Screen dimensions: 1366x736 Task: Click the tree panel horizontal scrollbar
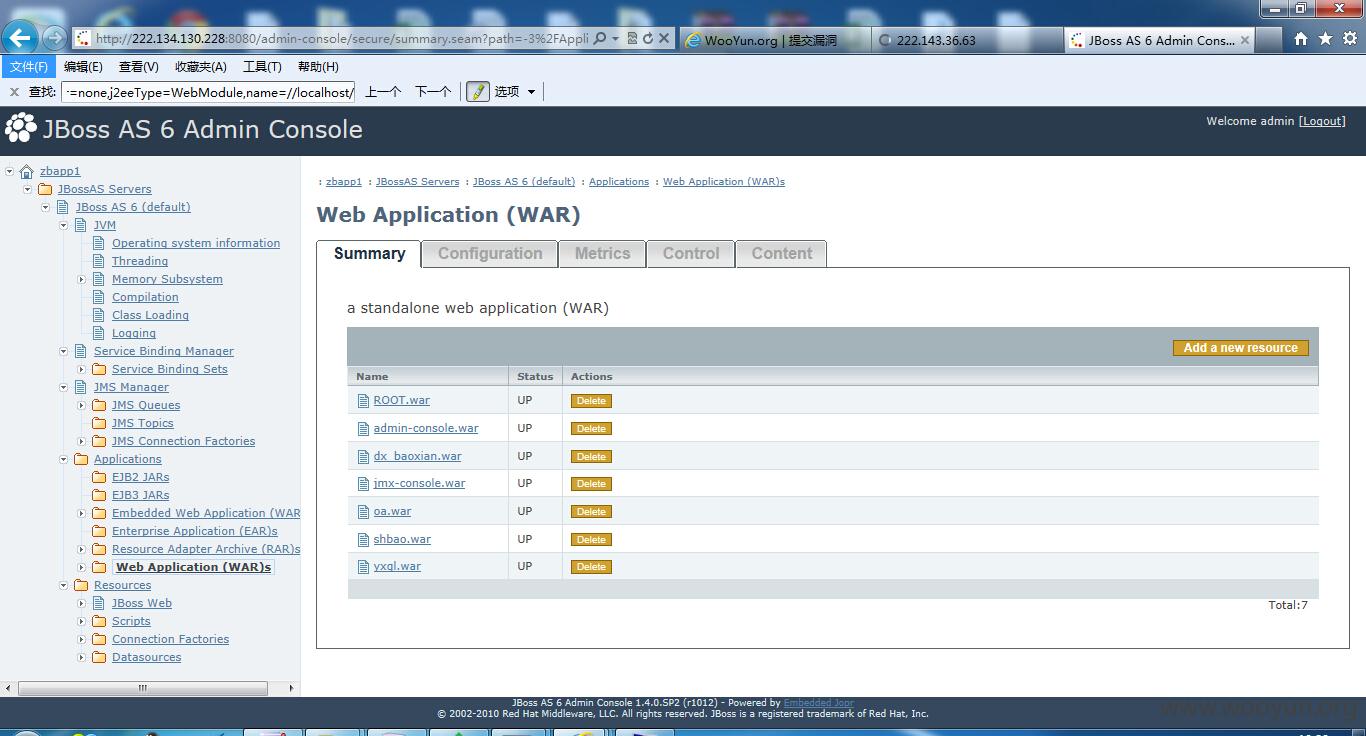click(143, 688)
